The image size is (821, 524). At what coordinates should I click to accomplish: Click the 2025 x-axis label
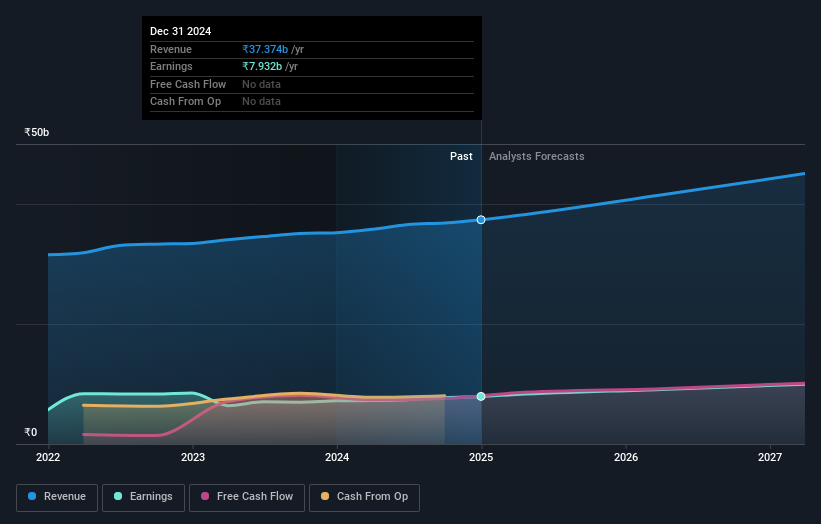pyautogui.click(x=481, y=458)
